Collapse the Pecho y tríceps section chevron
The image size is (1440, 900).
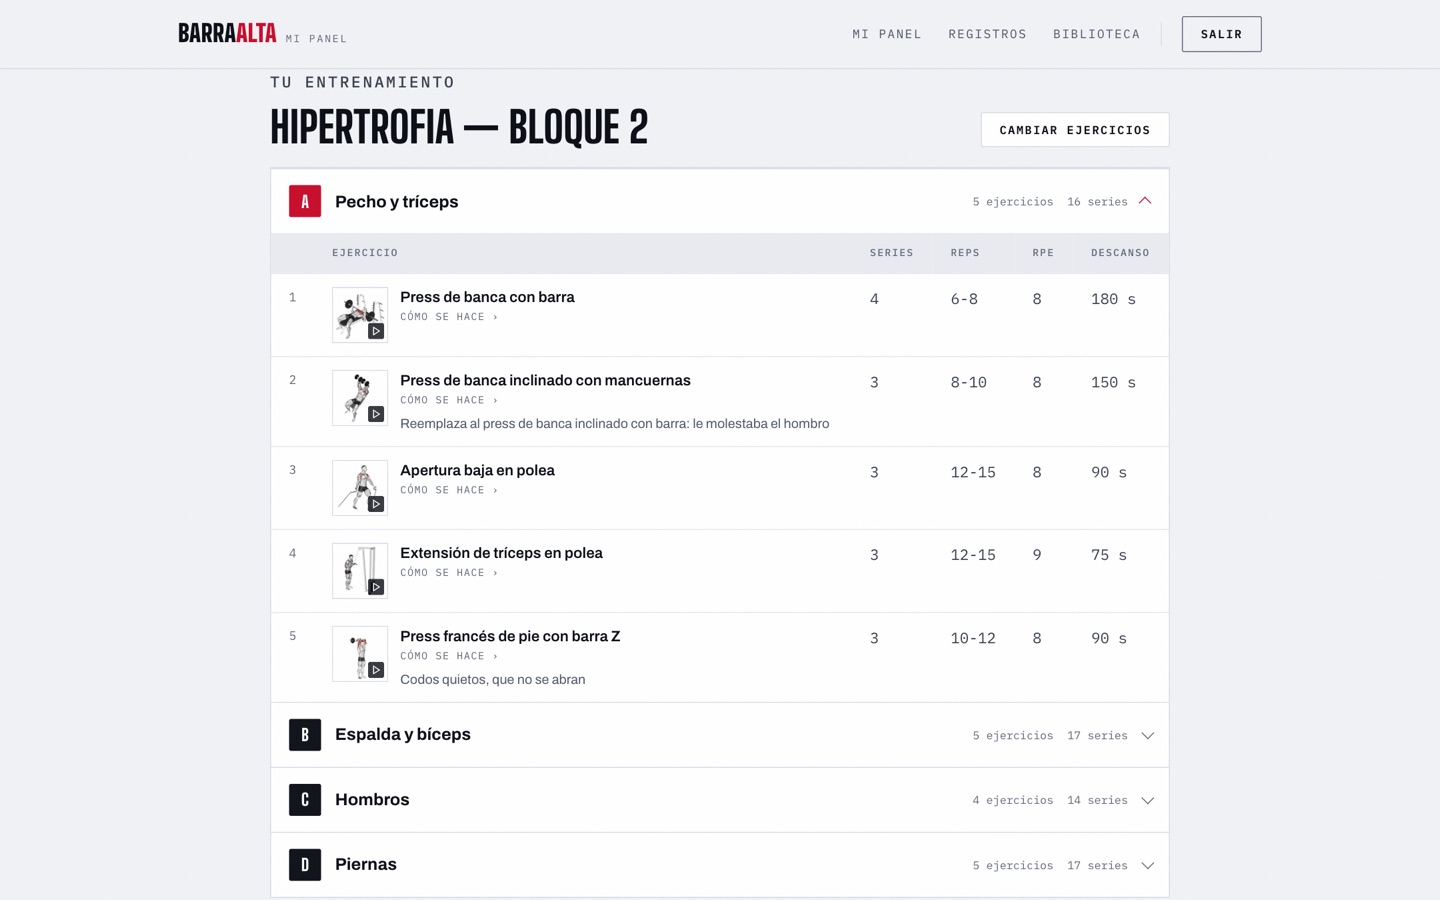click(1146, 201)
